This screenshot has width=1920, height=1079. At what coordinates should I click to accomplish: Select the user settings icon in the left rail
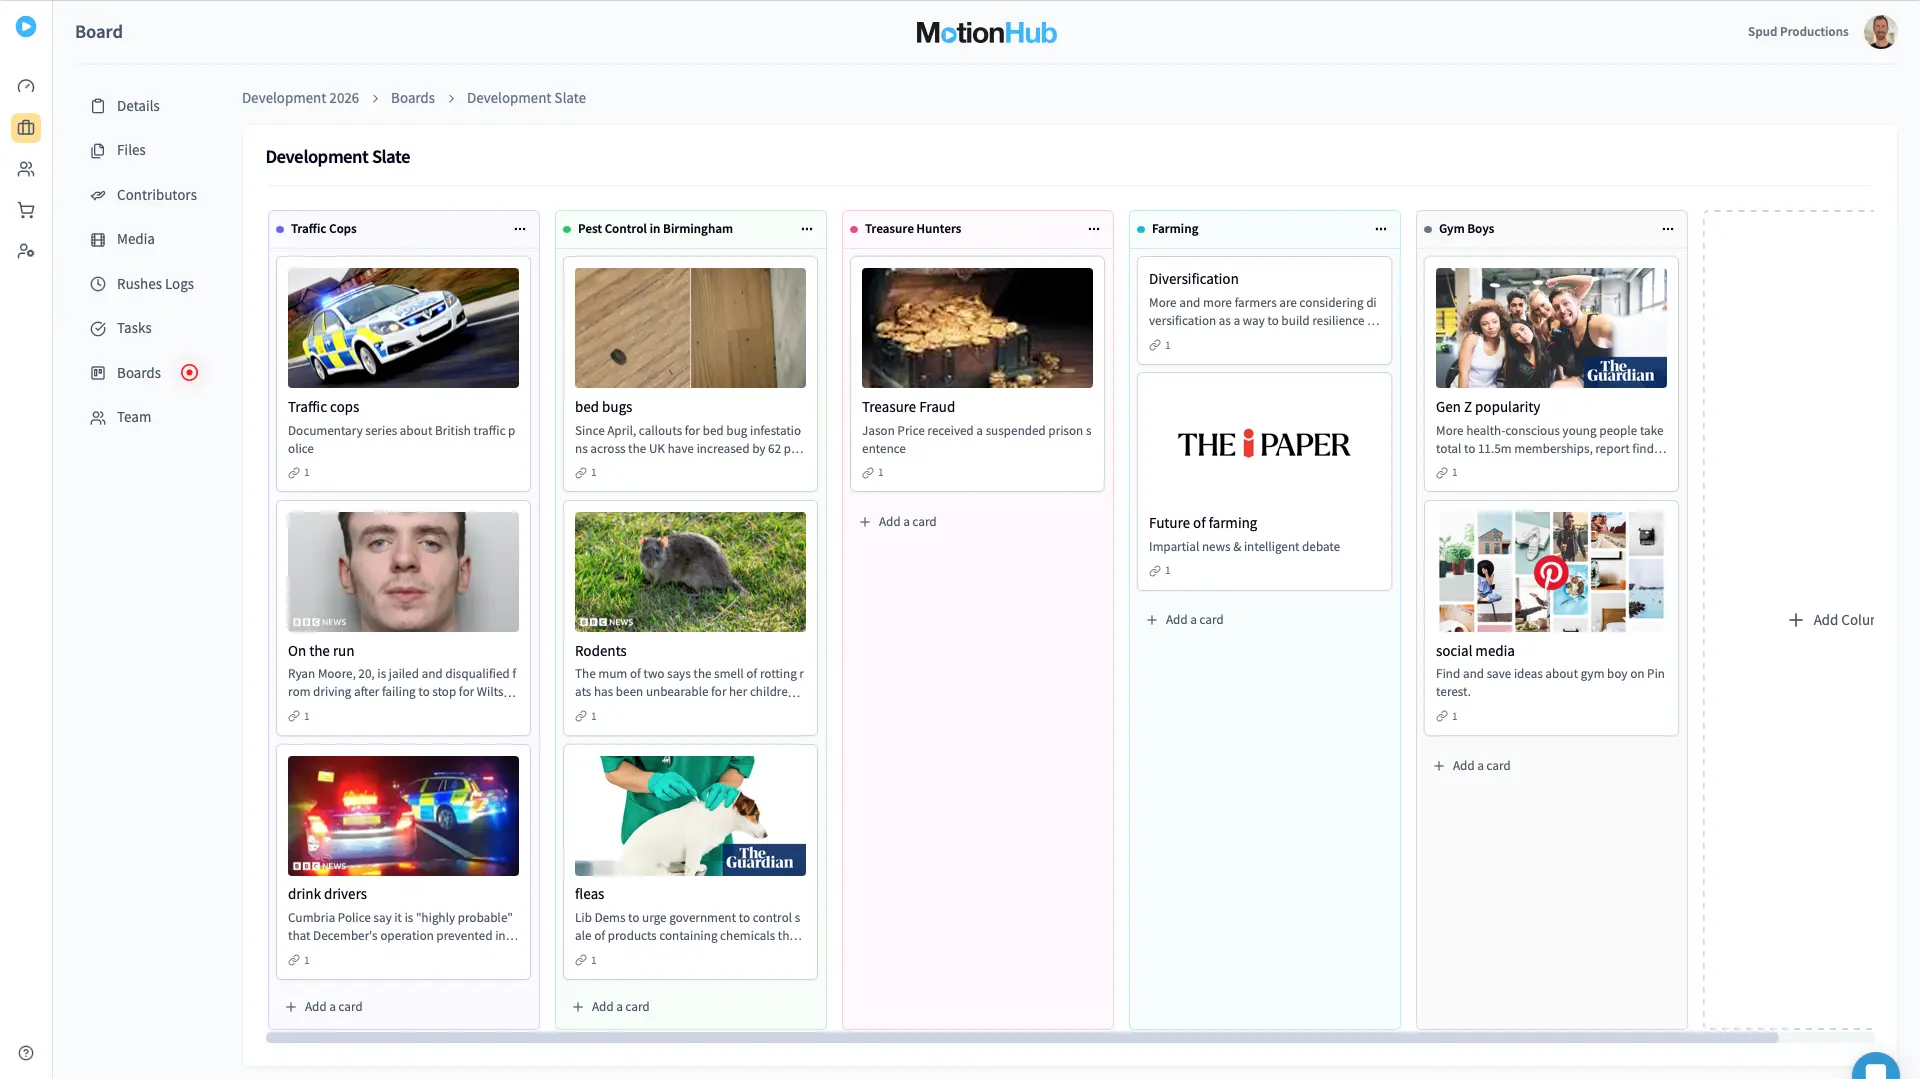(x=26, y=251)
